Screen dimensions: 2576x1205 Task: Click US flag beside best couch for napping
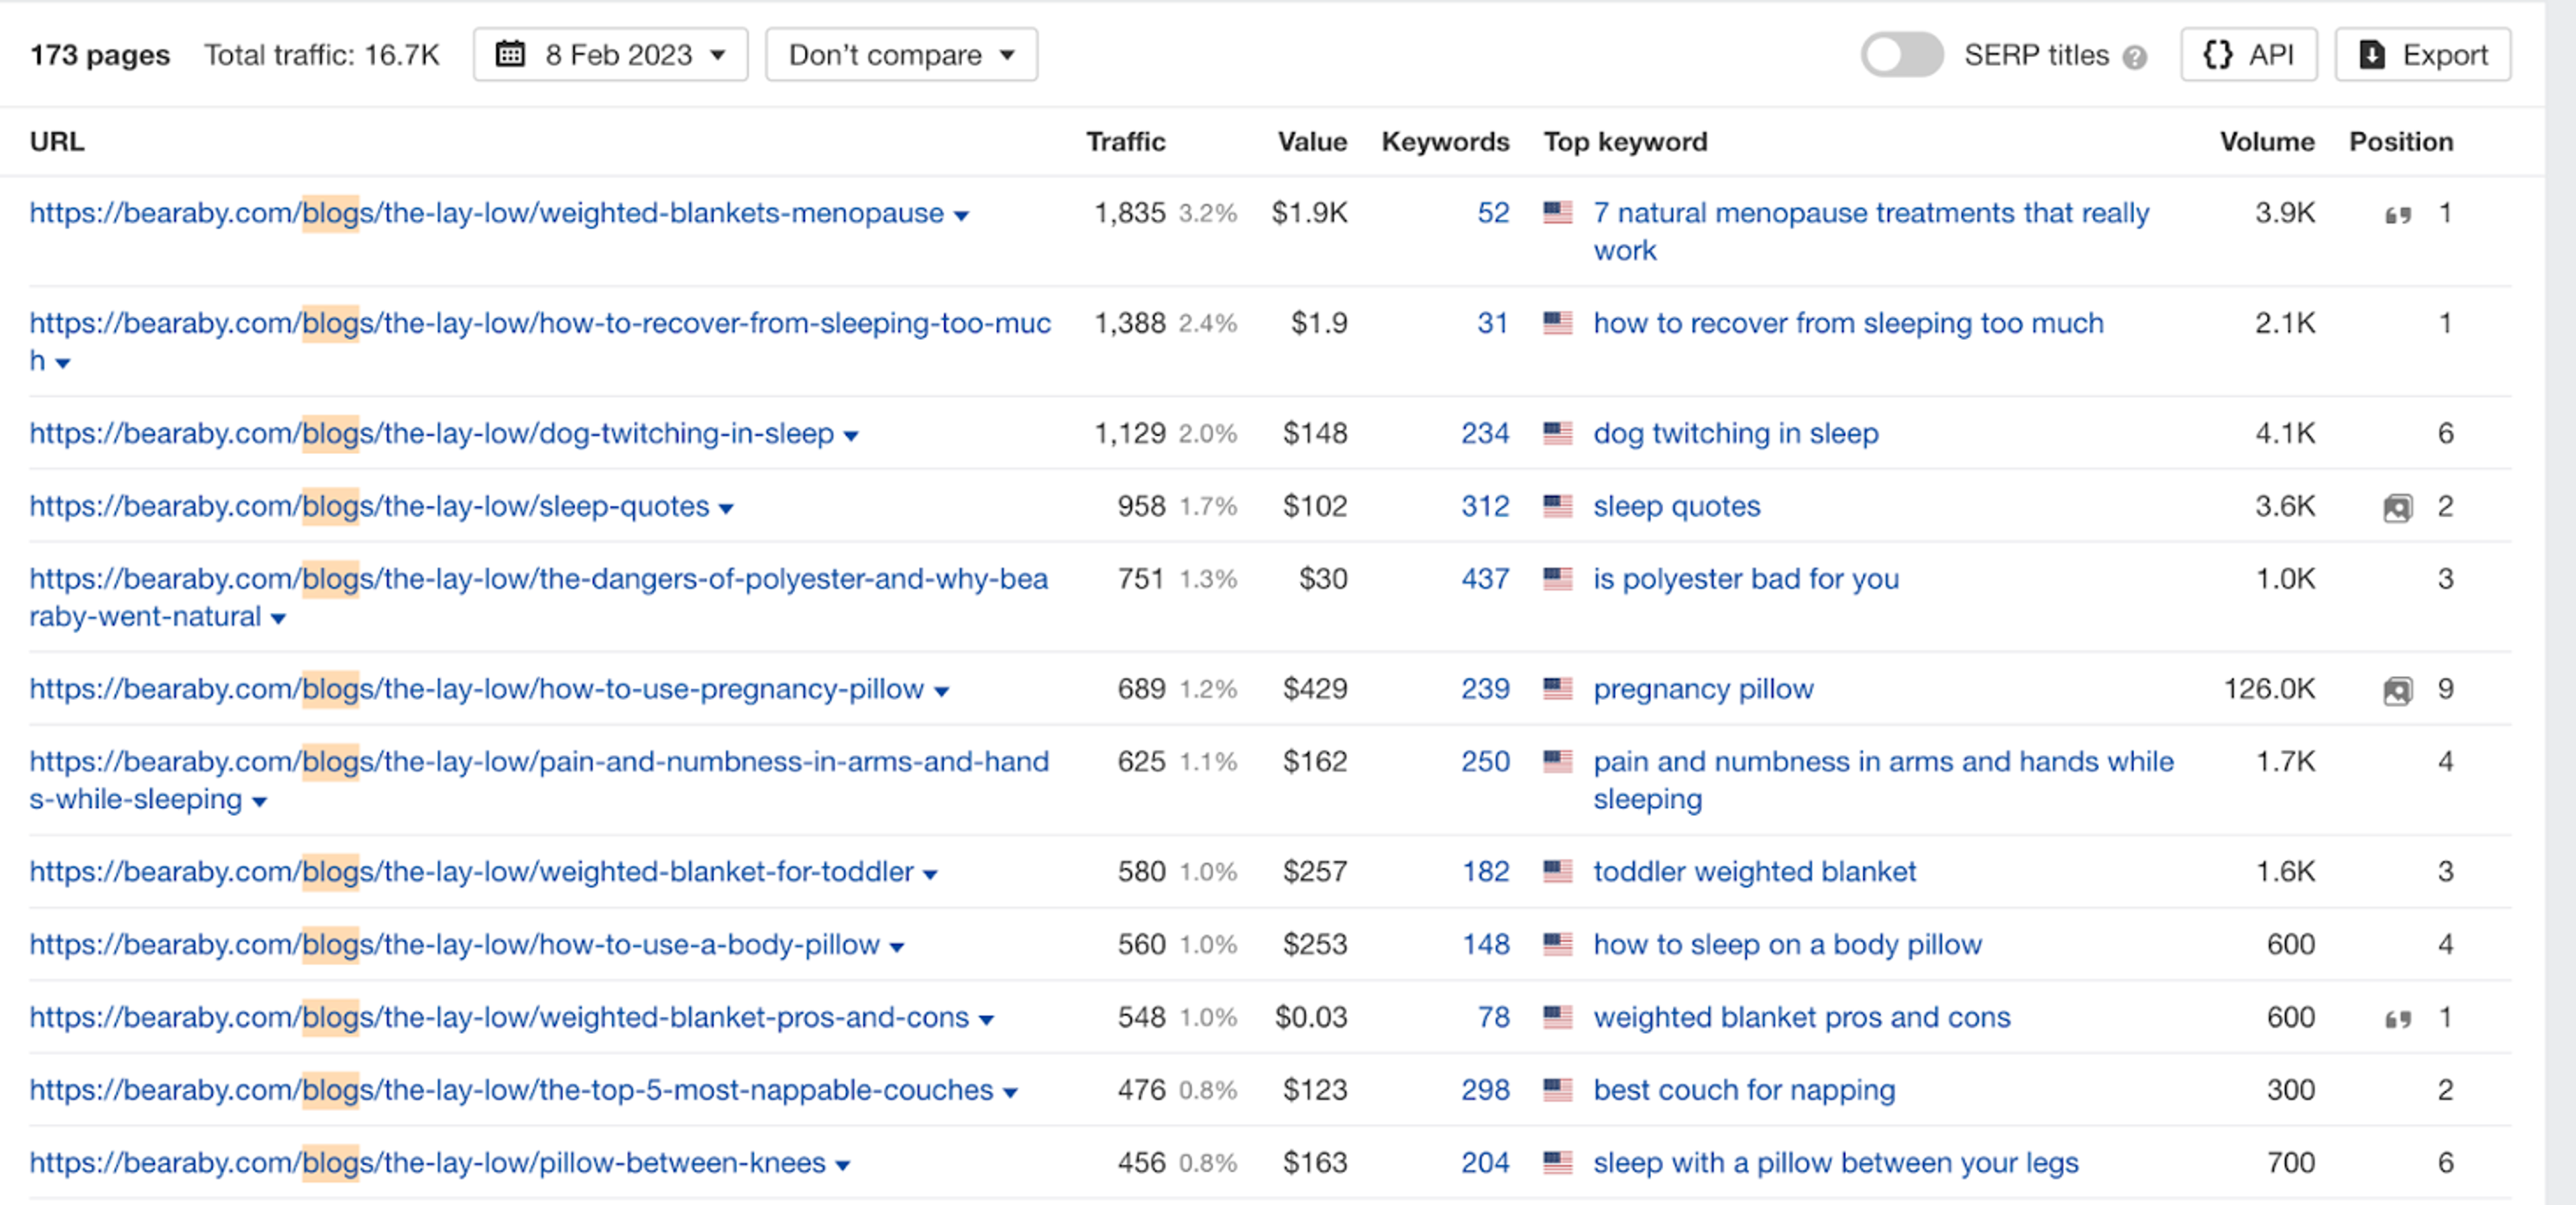tap(1557, 1090)
